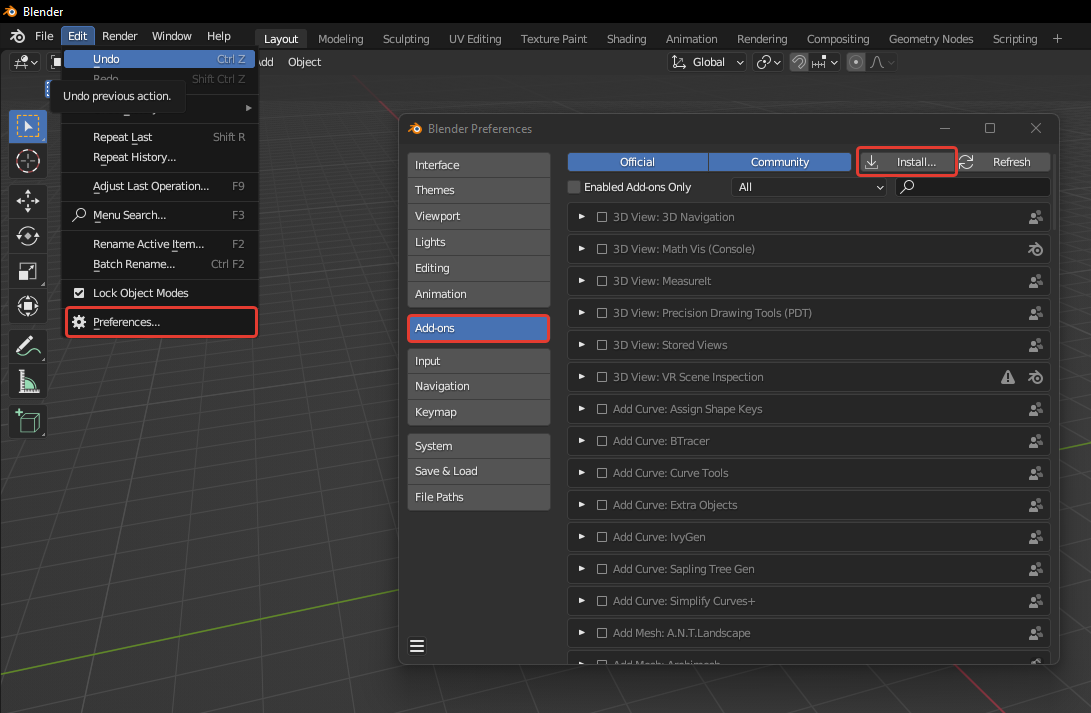Toggle the snapping magnet icon
This screenshot has width=1091, height=713.
[799, 62]
